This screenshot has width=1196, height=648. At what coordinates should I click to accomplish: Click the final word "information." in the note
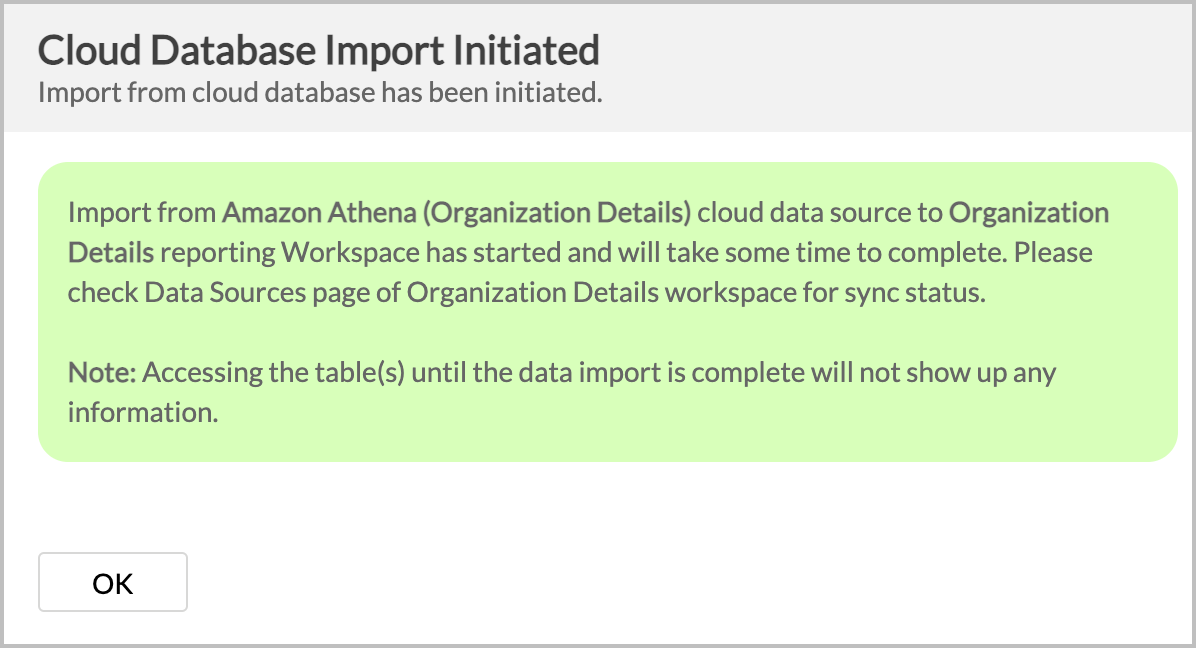(143, 412)
